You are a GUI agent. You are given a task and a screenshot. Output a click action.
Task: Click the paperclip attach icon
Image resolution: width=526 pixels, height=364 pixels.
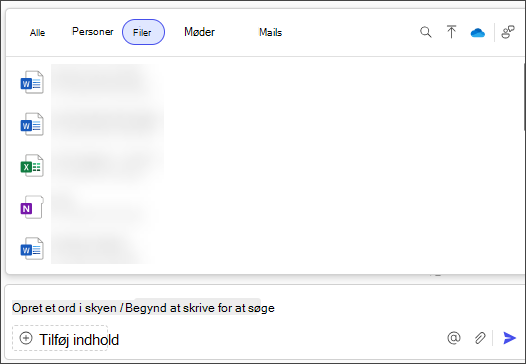pos(480,338)
